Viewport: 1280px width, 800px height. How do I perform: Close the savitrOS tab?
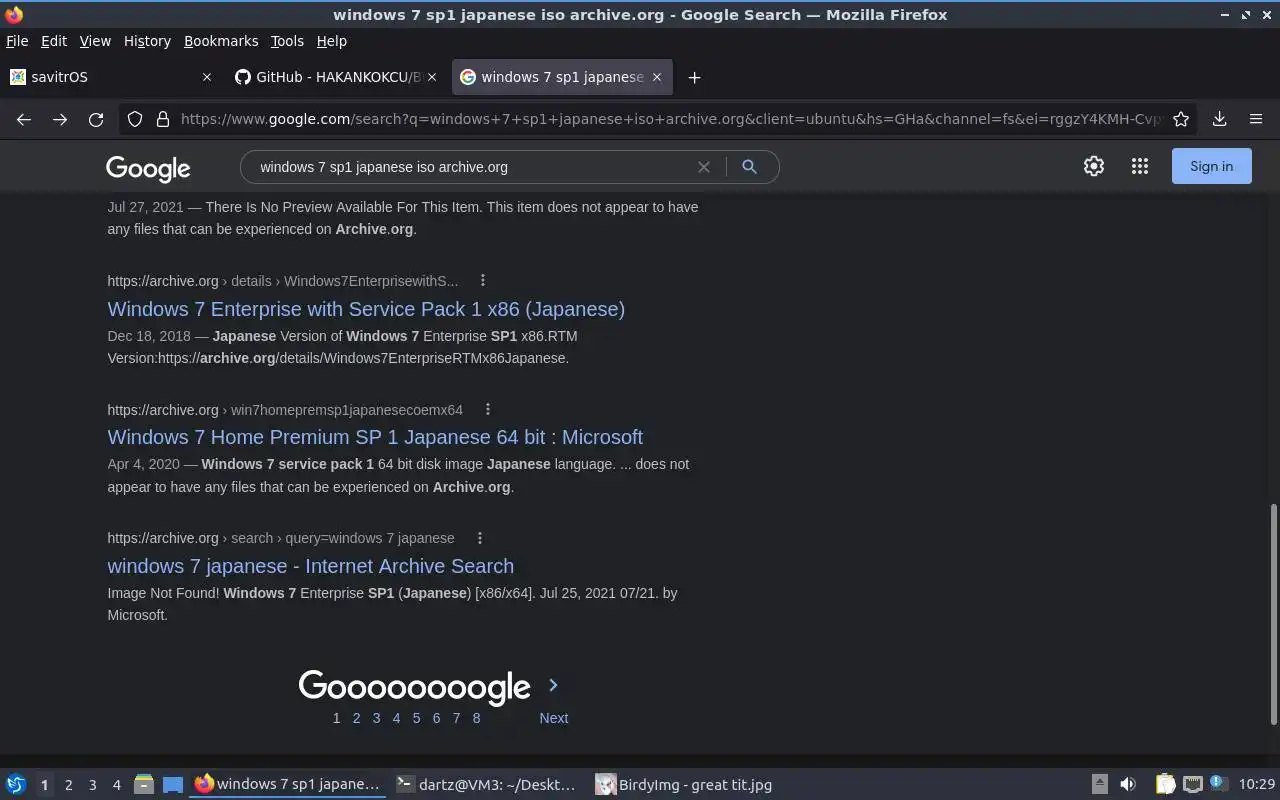point(207,77)
